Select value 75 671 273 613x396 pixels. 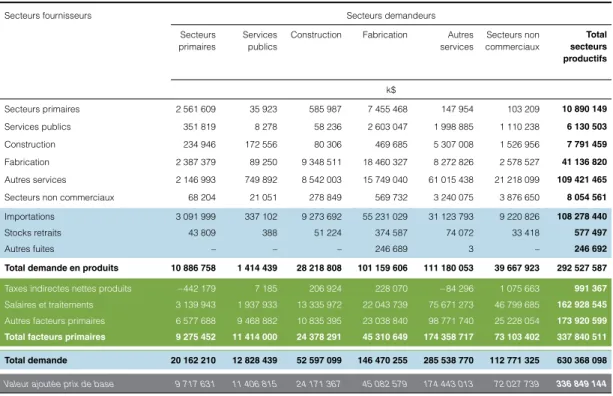click(451, 305)
